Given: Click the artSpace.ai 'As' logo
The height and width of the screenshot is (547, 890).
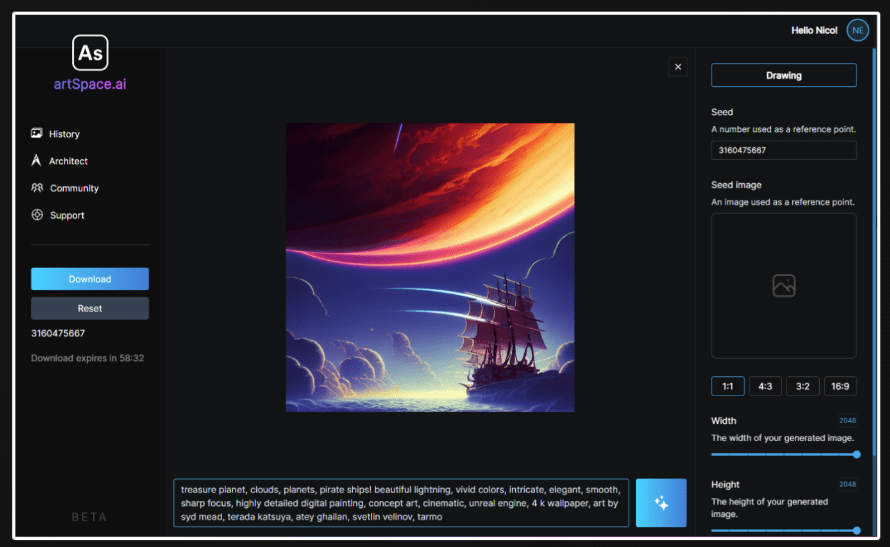Looking at the screenshot, I should click(90, 53).
